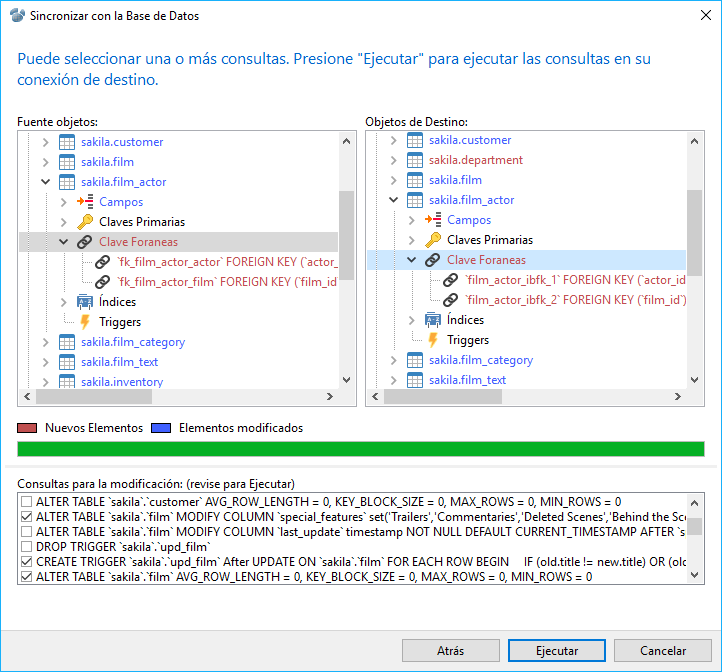This screenshot has height=672, width=722.
Task: Click the Triggers lightning icon in source tree
Action: [85, 322]
